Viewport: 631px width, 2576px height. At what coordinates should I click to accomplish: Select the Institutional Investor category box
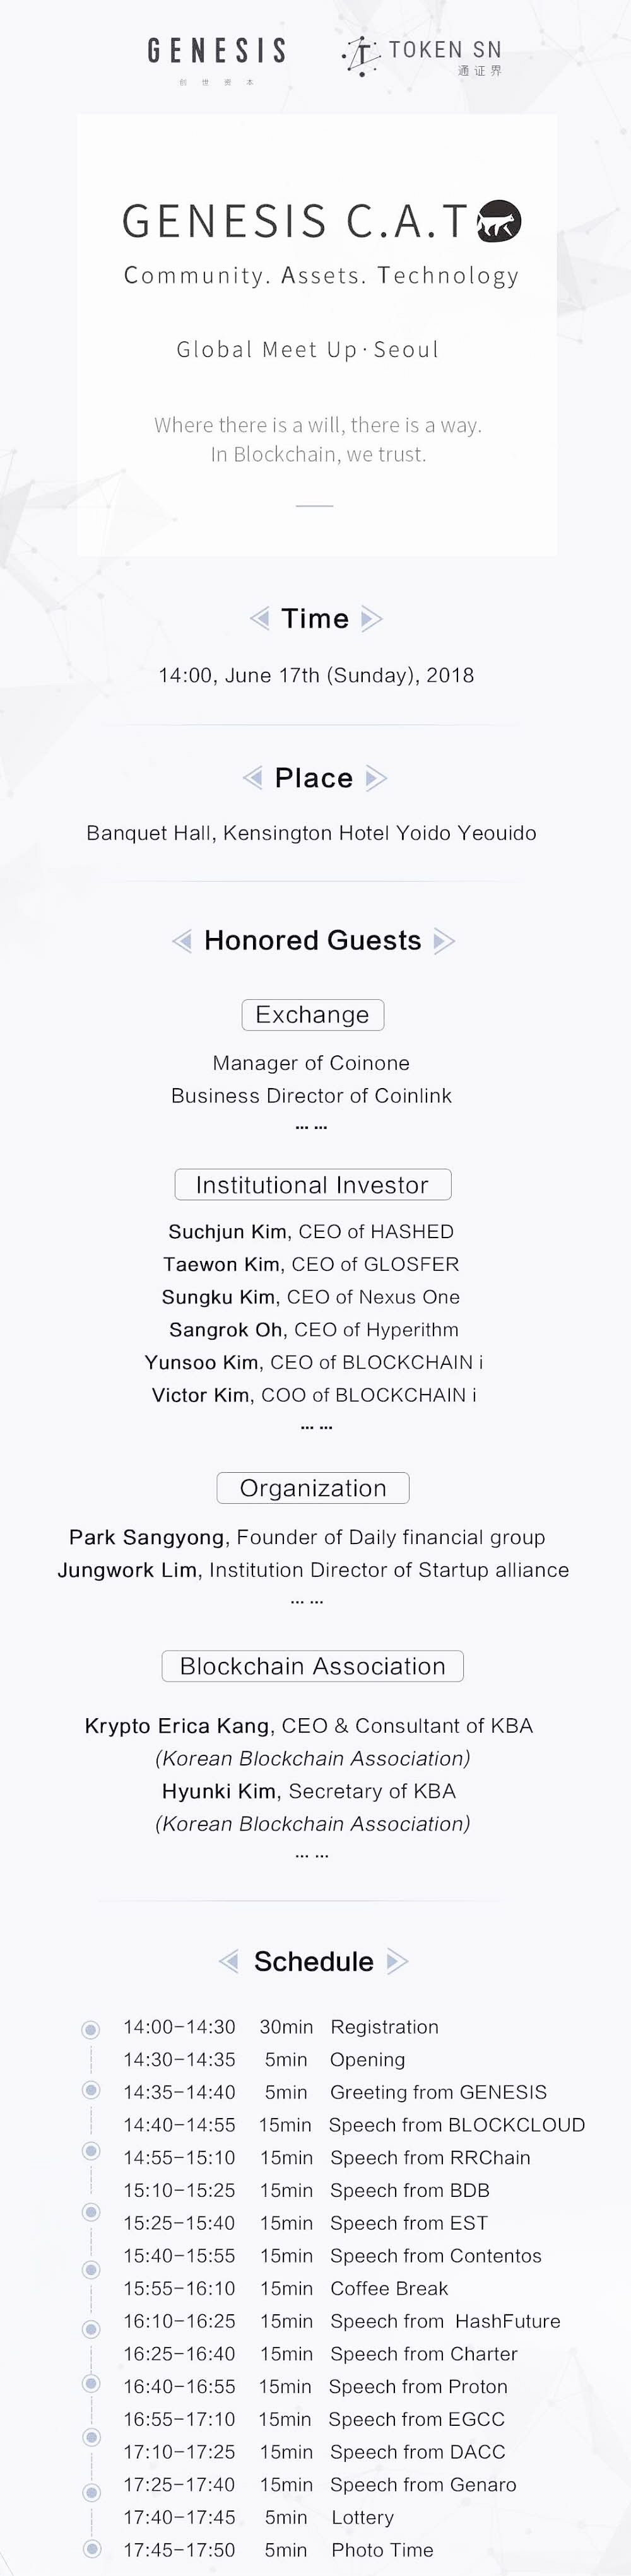pos(313,1184)
